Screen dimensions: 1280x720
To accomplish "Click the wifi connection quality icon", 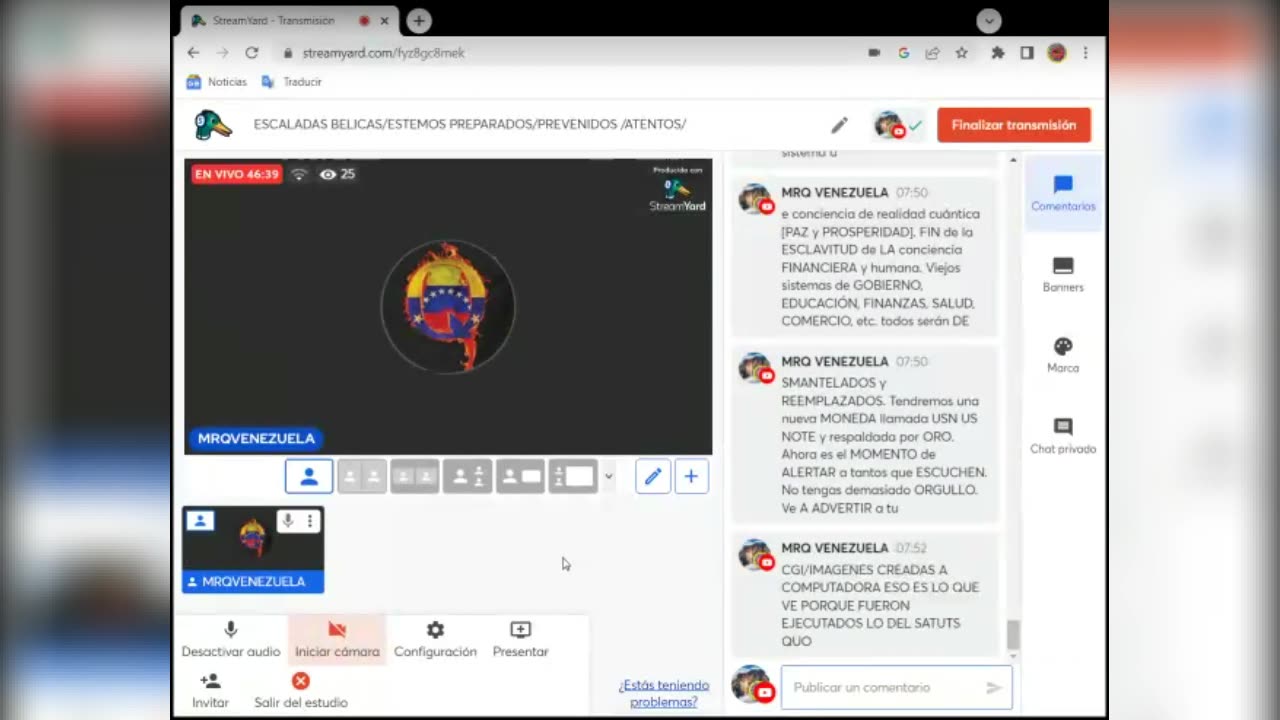I will click(299, 174).
